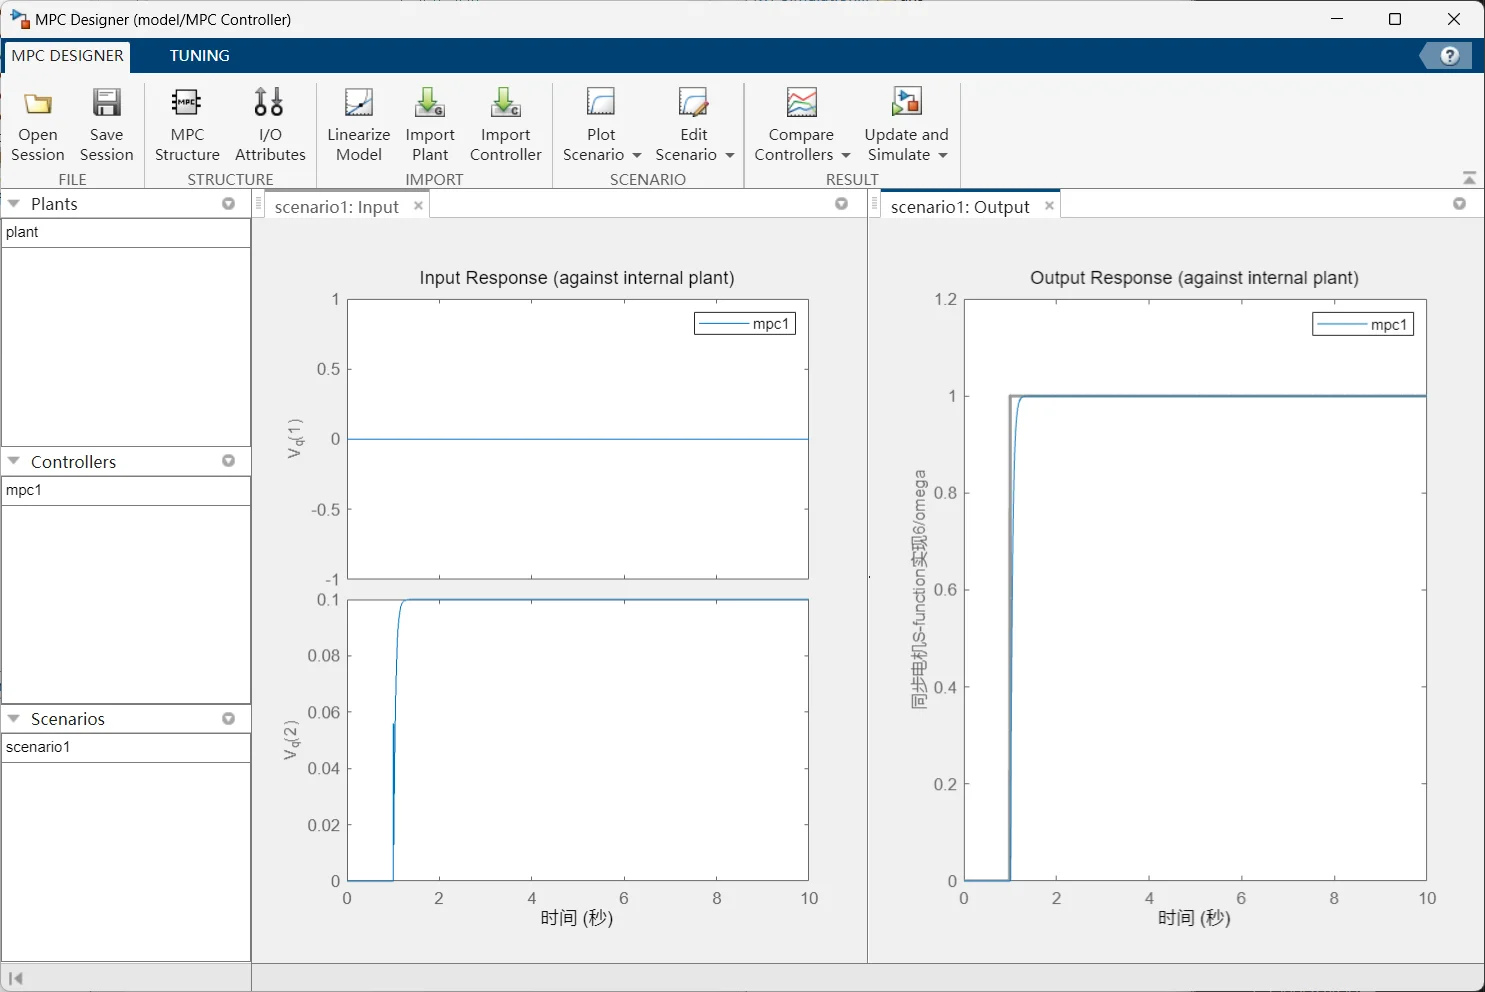1485x992 pixels.
Task: Open the help question mark button
Action: 1449,56
